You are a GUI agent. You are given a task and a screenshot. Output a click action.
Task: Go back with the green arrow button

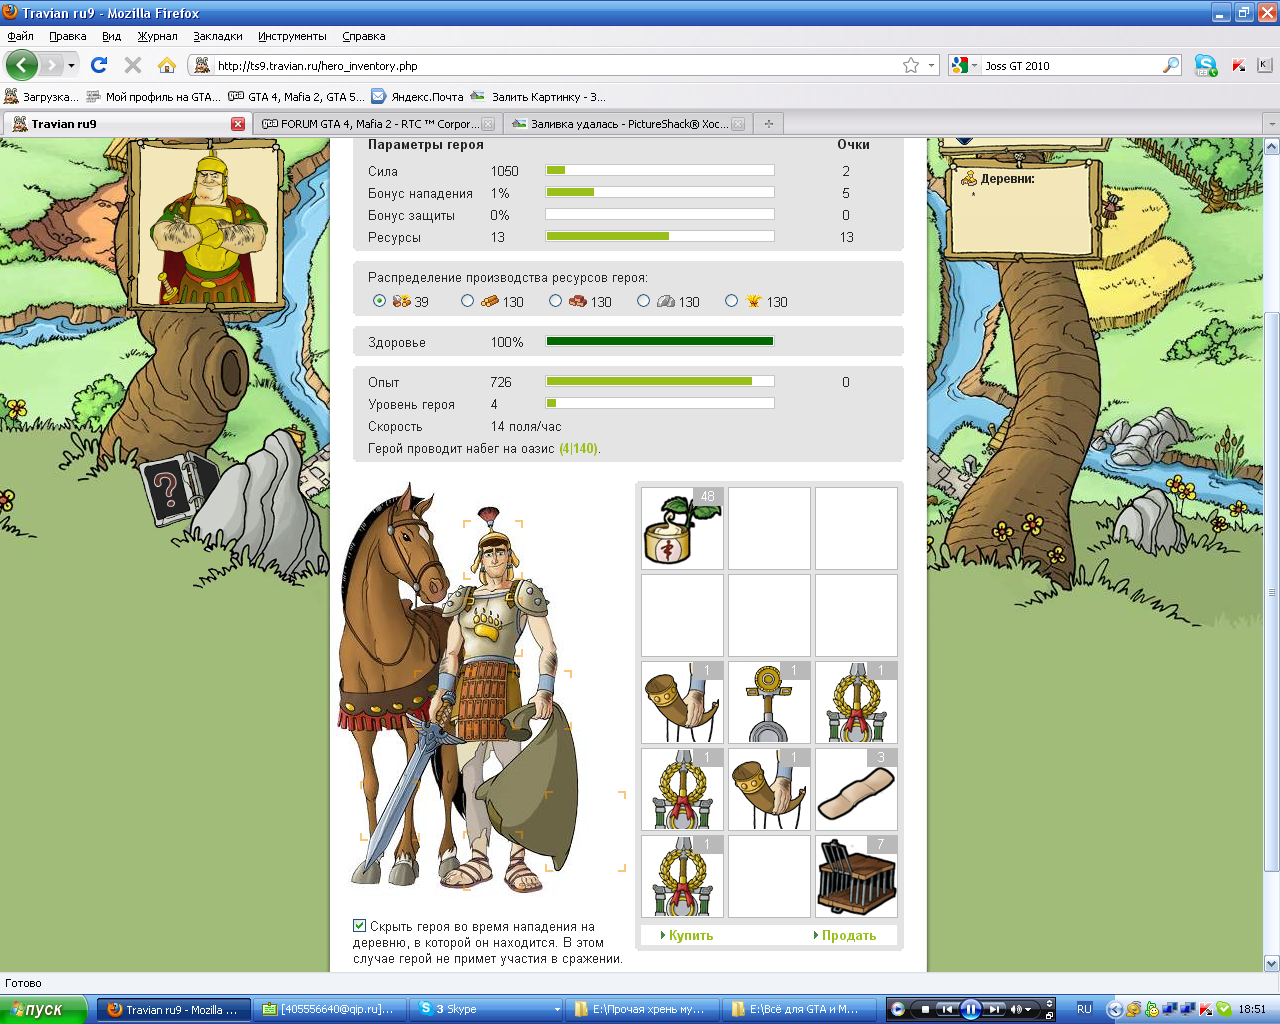pyautogui.click(x=22, y=65)
